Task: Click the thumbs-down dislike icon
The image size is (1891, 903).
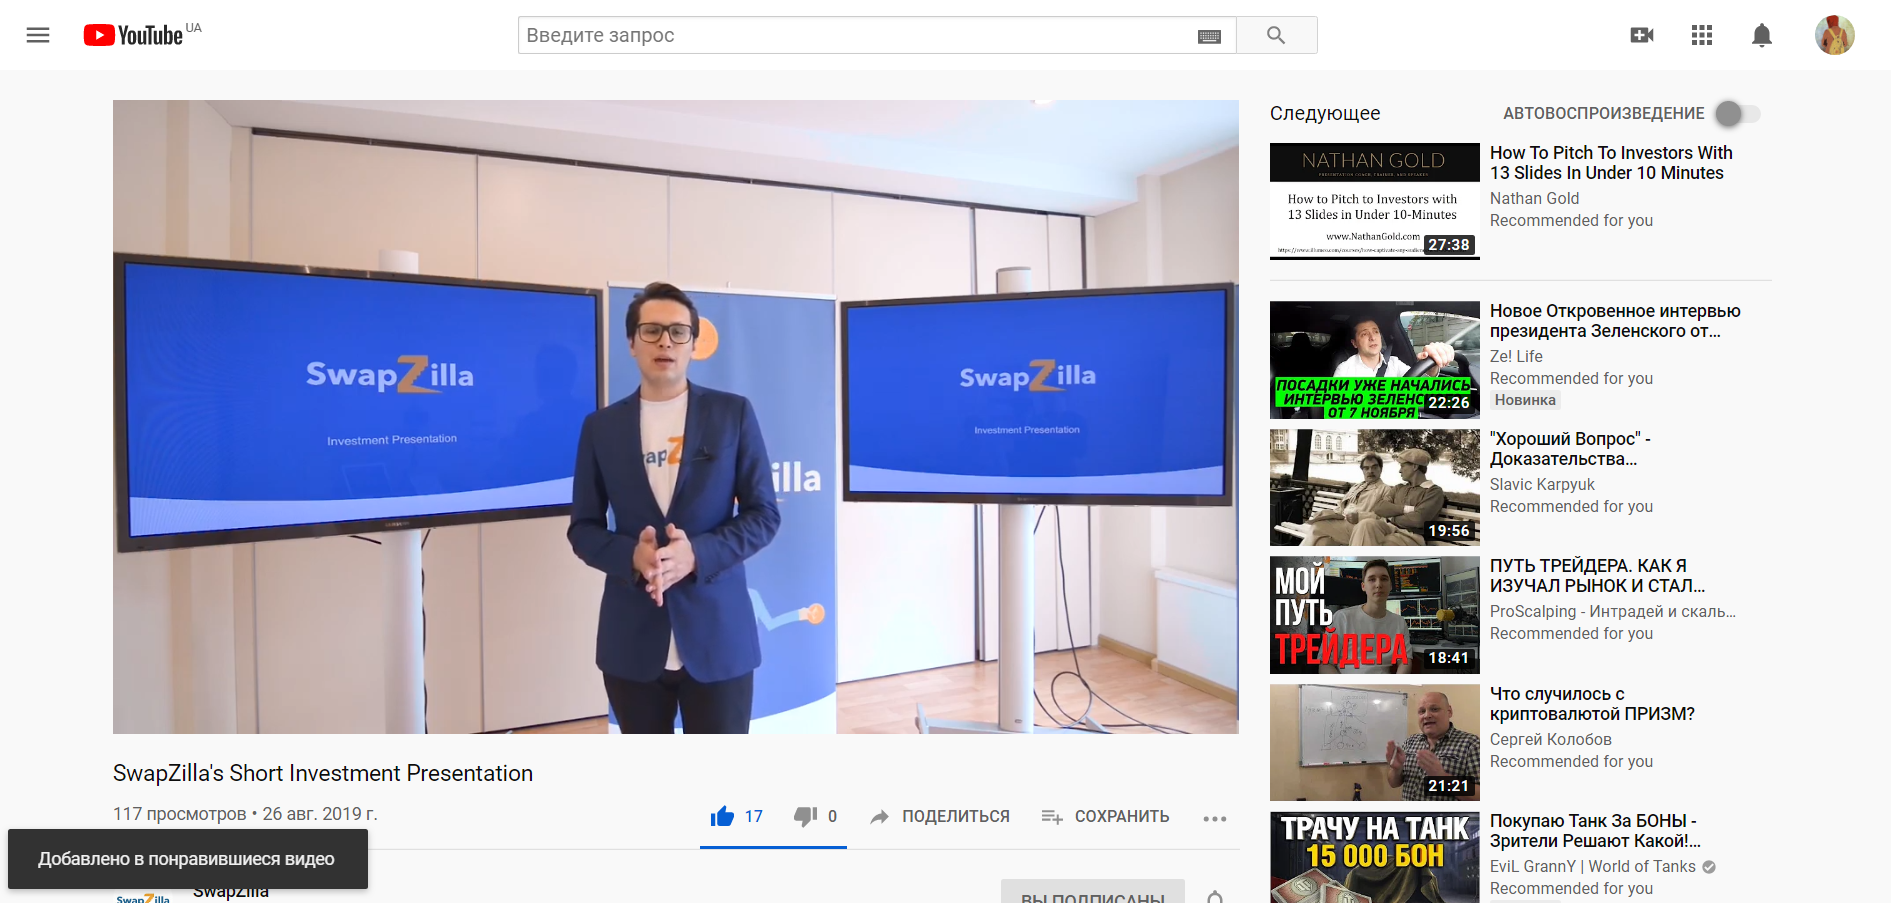Action: pos(805,817)
